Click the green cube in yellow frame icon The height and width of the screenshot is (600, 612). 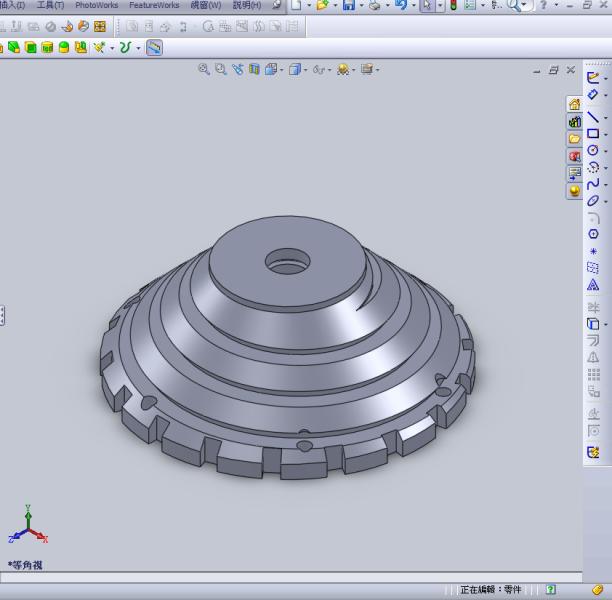pos(30,48)
